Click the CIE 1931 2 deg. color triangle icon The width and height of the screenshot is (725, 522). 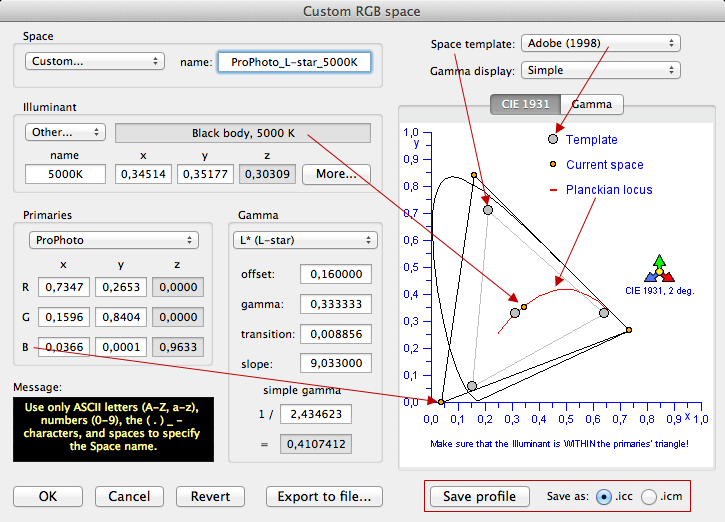[658, 269]
